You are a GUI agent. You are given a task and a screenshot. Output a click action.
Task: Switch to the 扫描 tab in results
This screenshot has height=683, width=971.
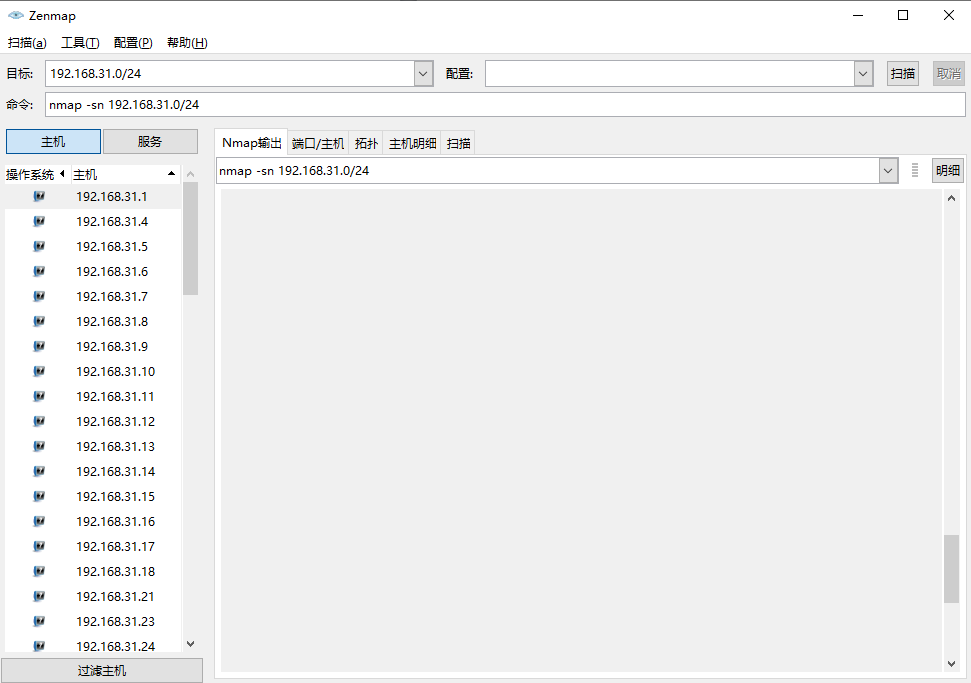[458, 144]
